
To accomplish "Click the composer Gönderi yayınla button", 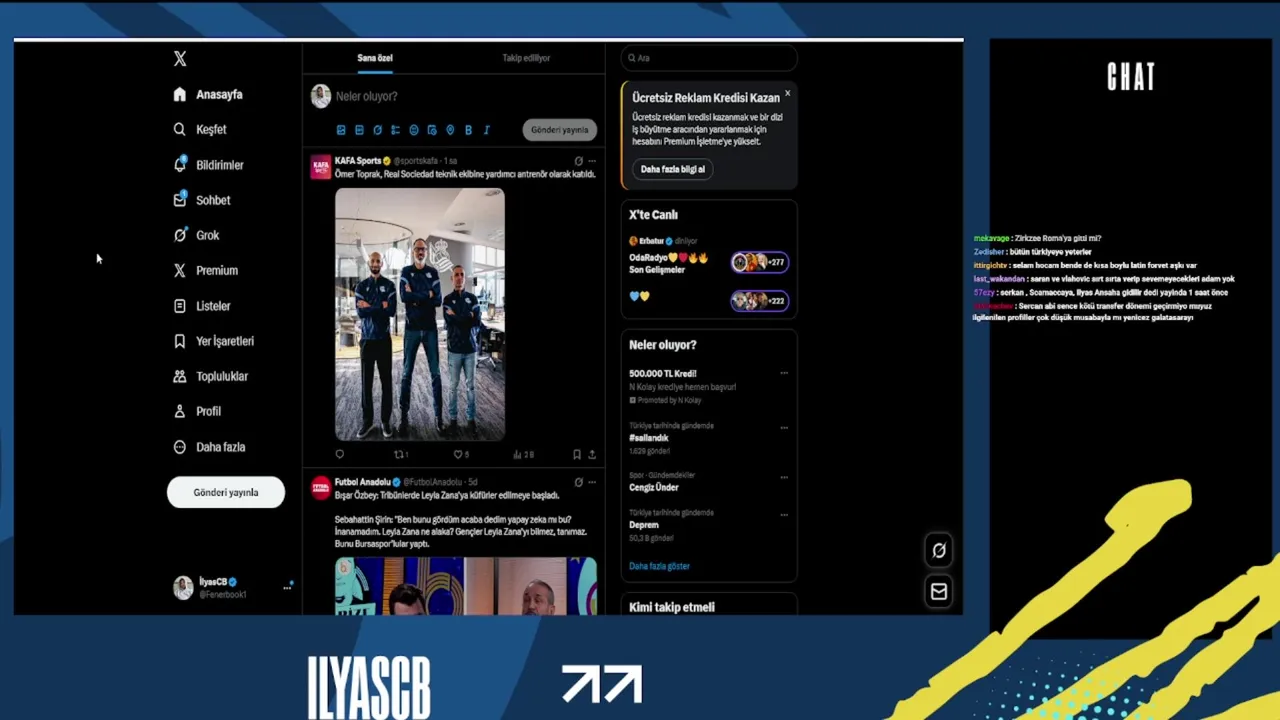I will pos(560,130).
